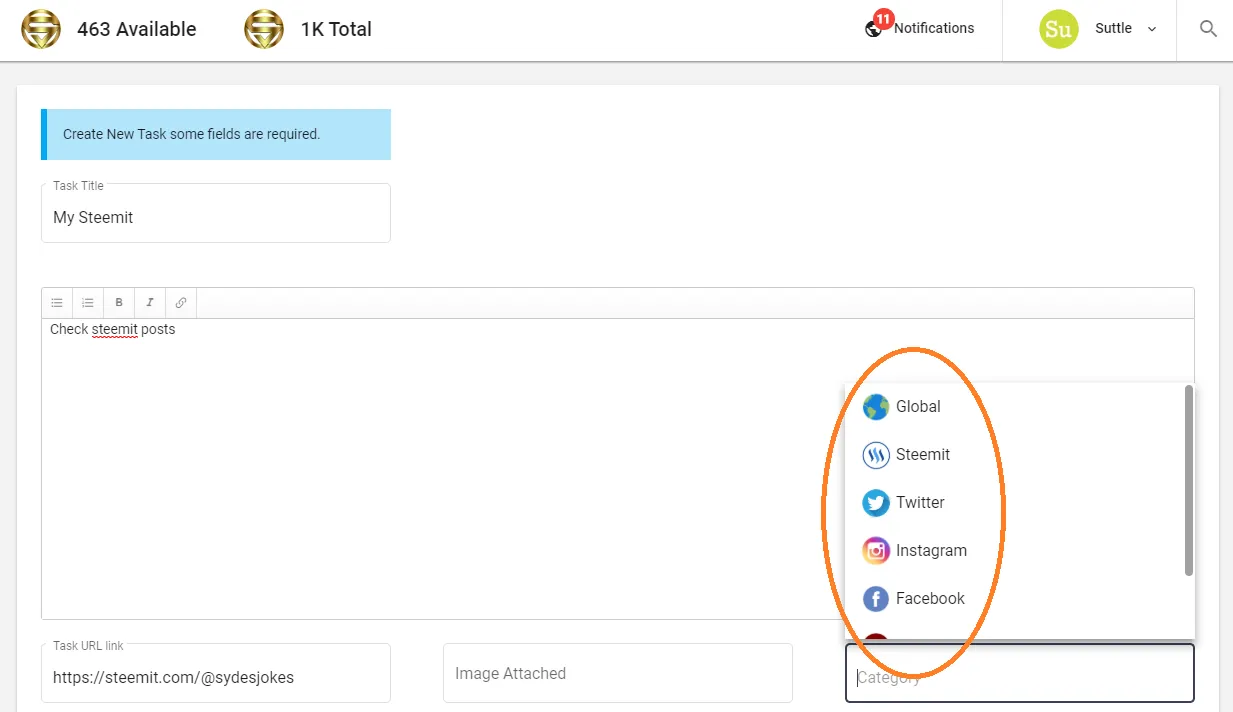
Task: Click the gold coin icon beside 1K Total
Action: click(264, 29)
